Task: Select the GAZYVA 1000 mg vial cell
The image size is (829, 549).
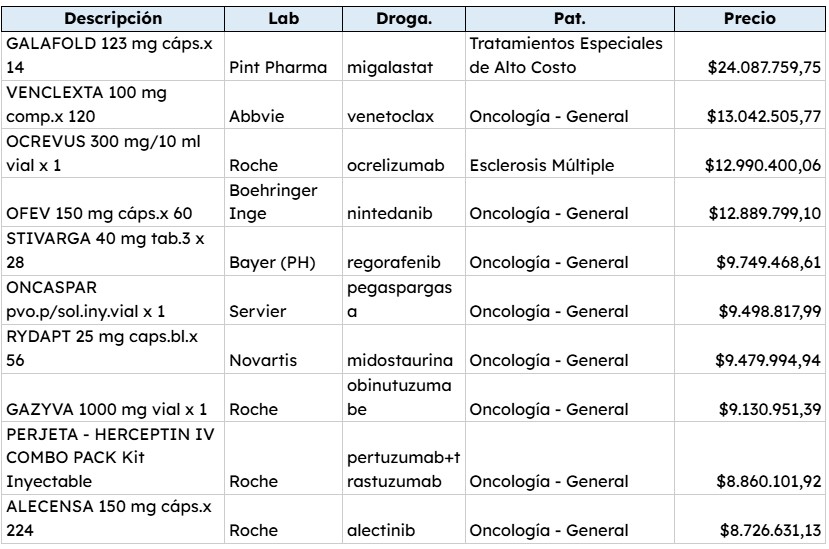Action: [x=106, y=408]
